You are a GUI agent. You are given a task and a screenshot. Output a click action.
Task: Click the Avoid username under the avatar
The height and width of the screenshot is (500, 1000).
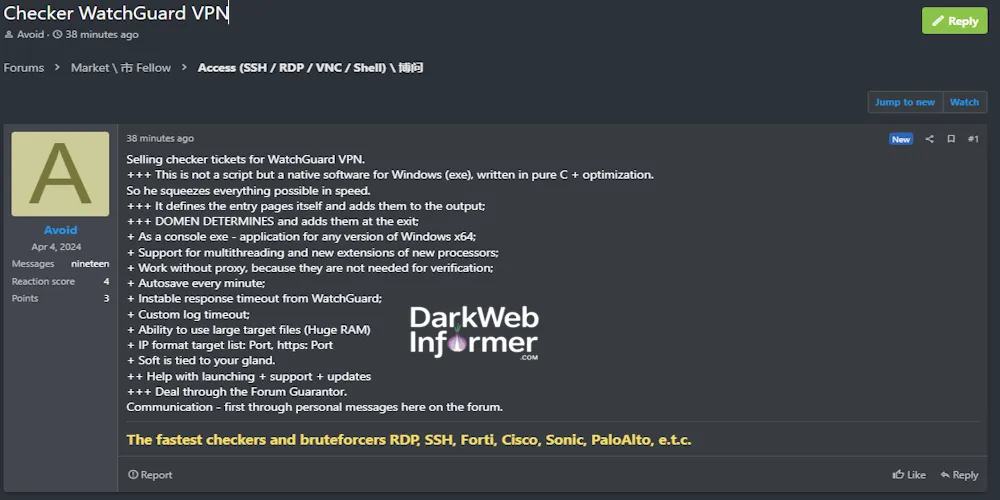coord(60,230)
